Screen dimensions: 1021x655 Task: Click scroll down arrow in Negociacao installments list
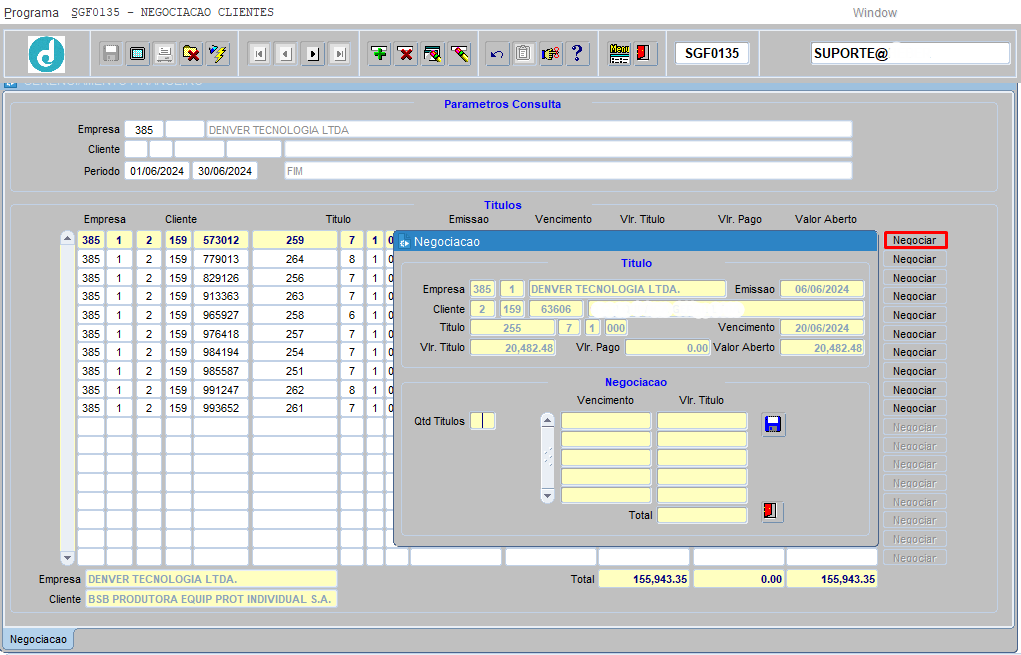point(548,496)
